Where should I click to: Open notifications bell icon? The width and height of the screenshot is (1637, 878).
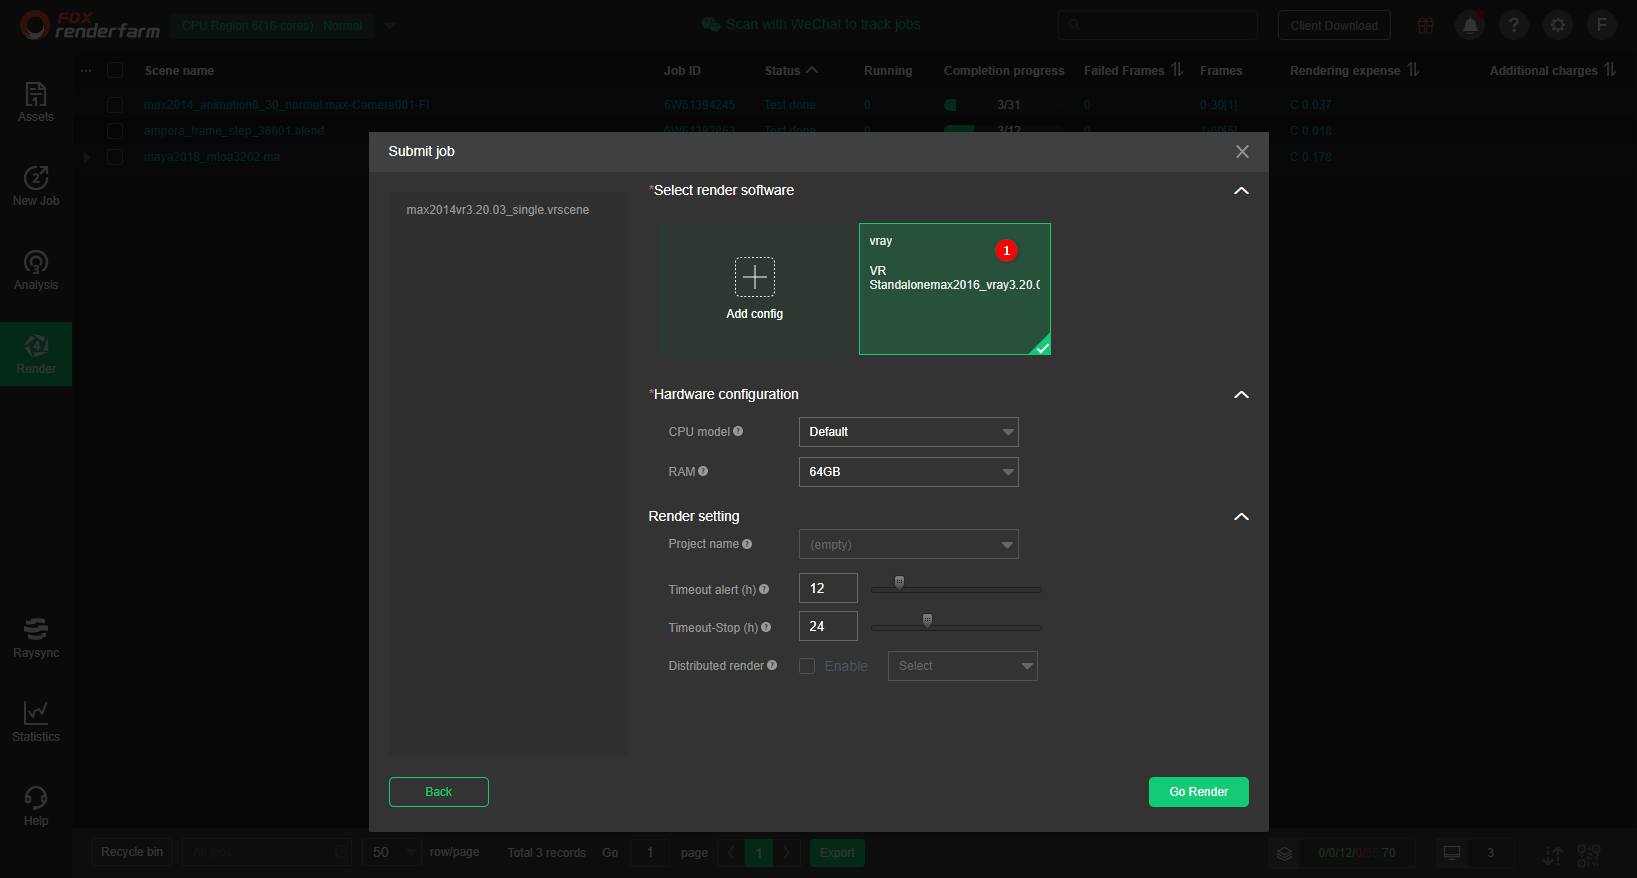[1470, 25]
